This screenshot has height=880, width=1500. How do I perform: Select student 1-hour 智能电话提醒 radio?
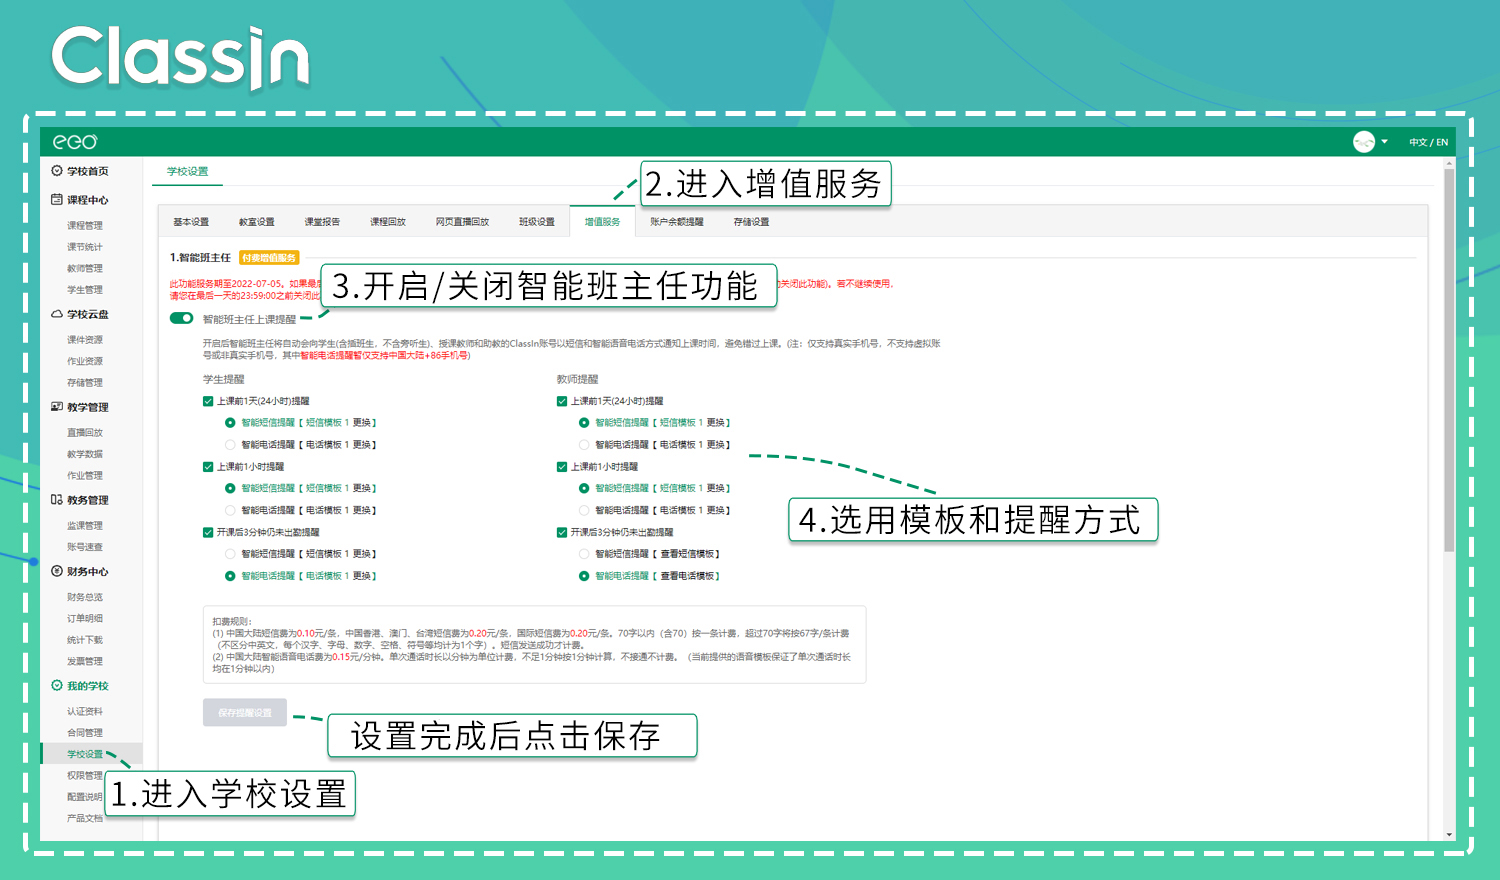[x=230, y=511]
